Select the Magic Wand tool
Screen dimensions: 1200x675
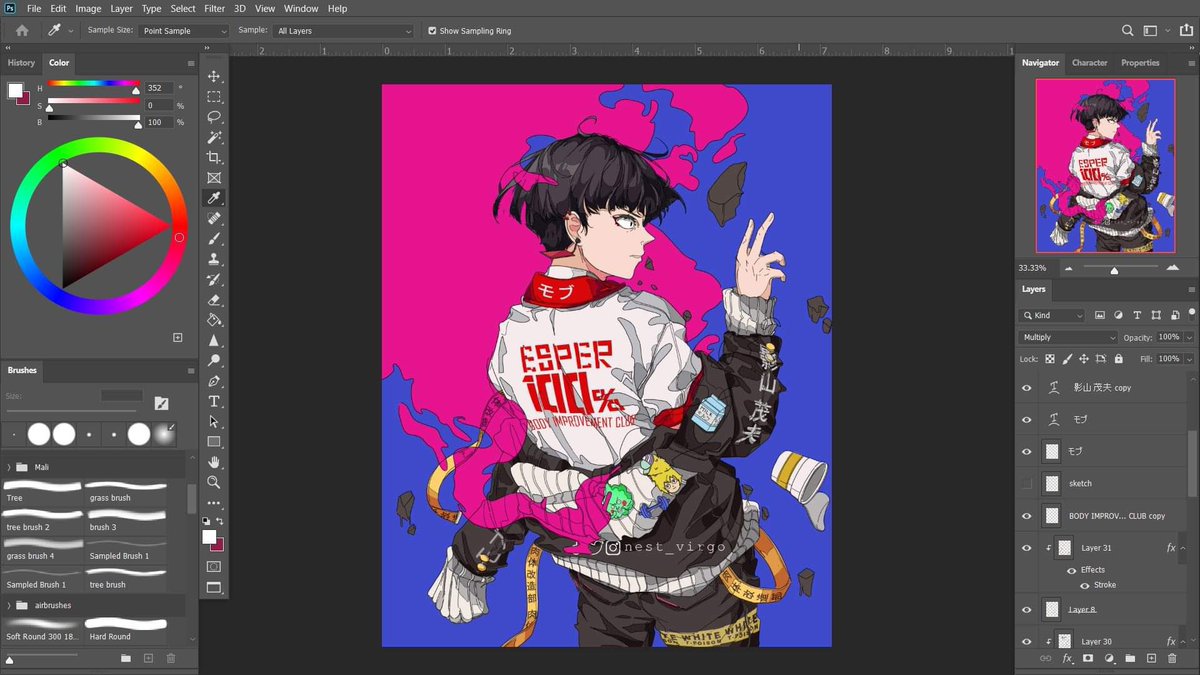pos(214,137)
